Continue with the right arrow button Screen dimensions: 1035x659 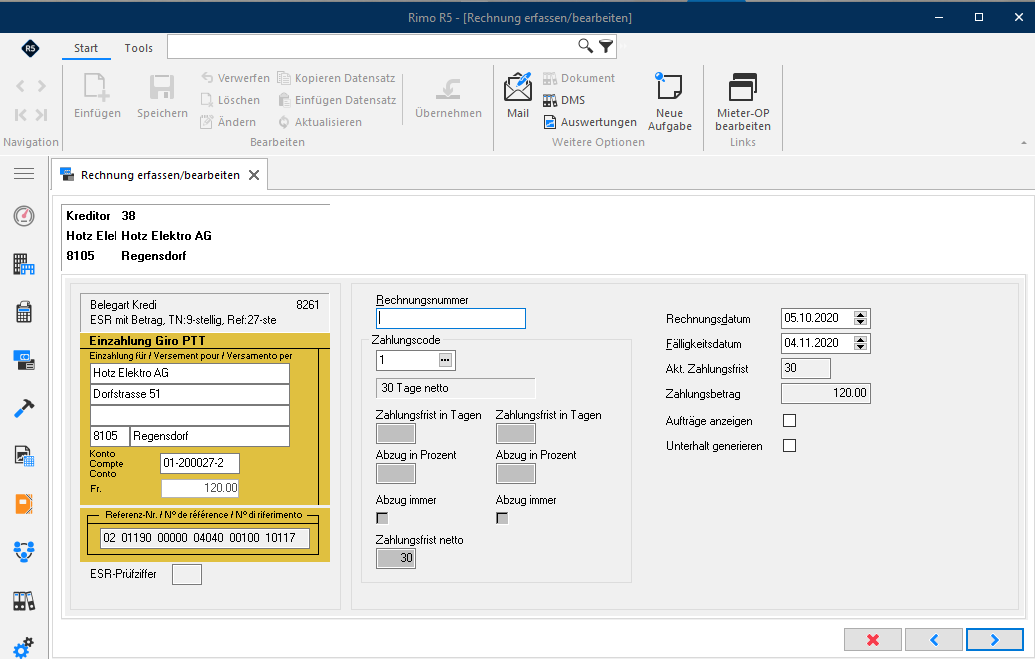point(995,639)
